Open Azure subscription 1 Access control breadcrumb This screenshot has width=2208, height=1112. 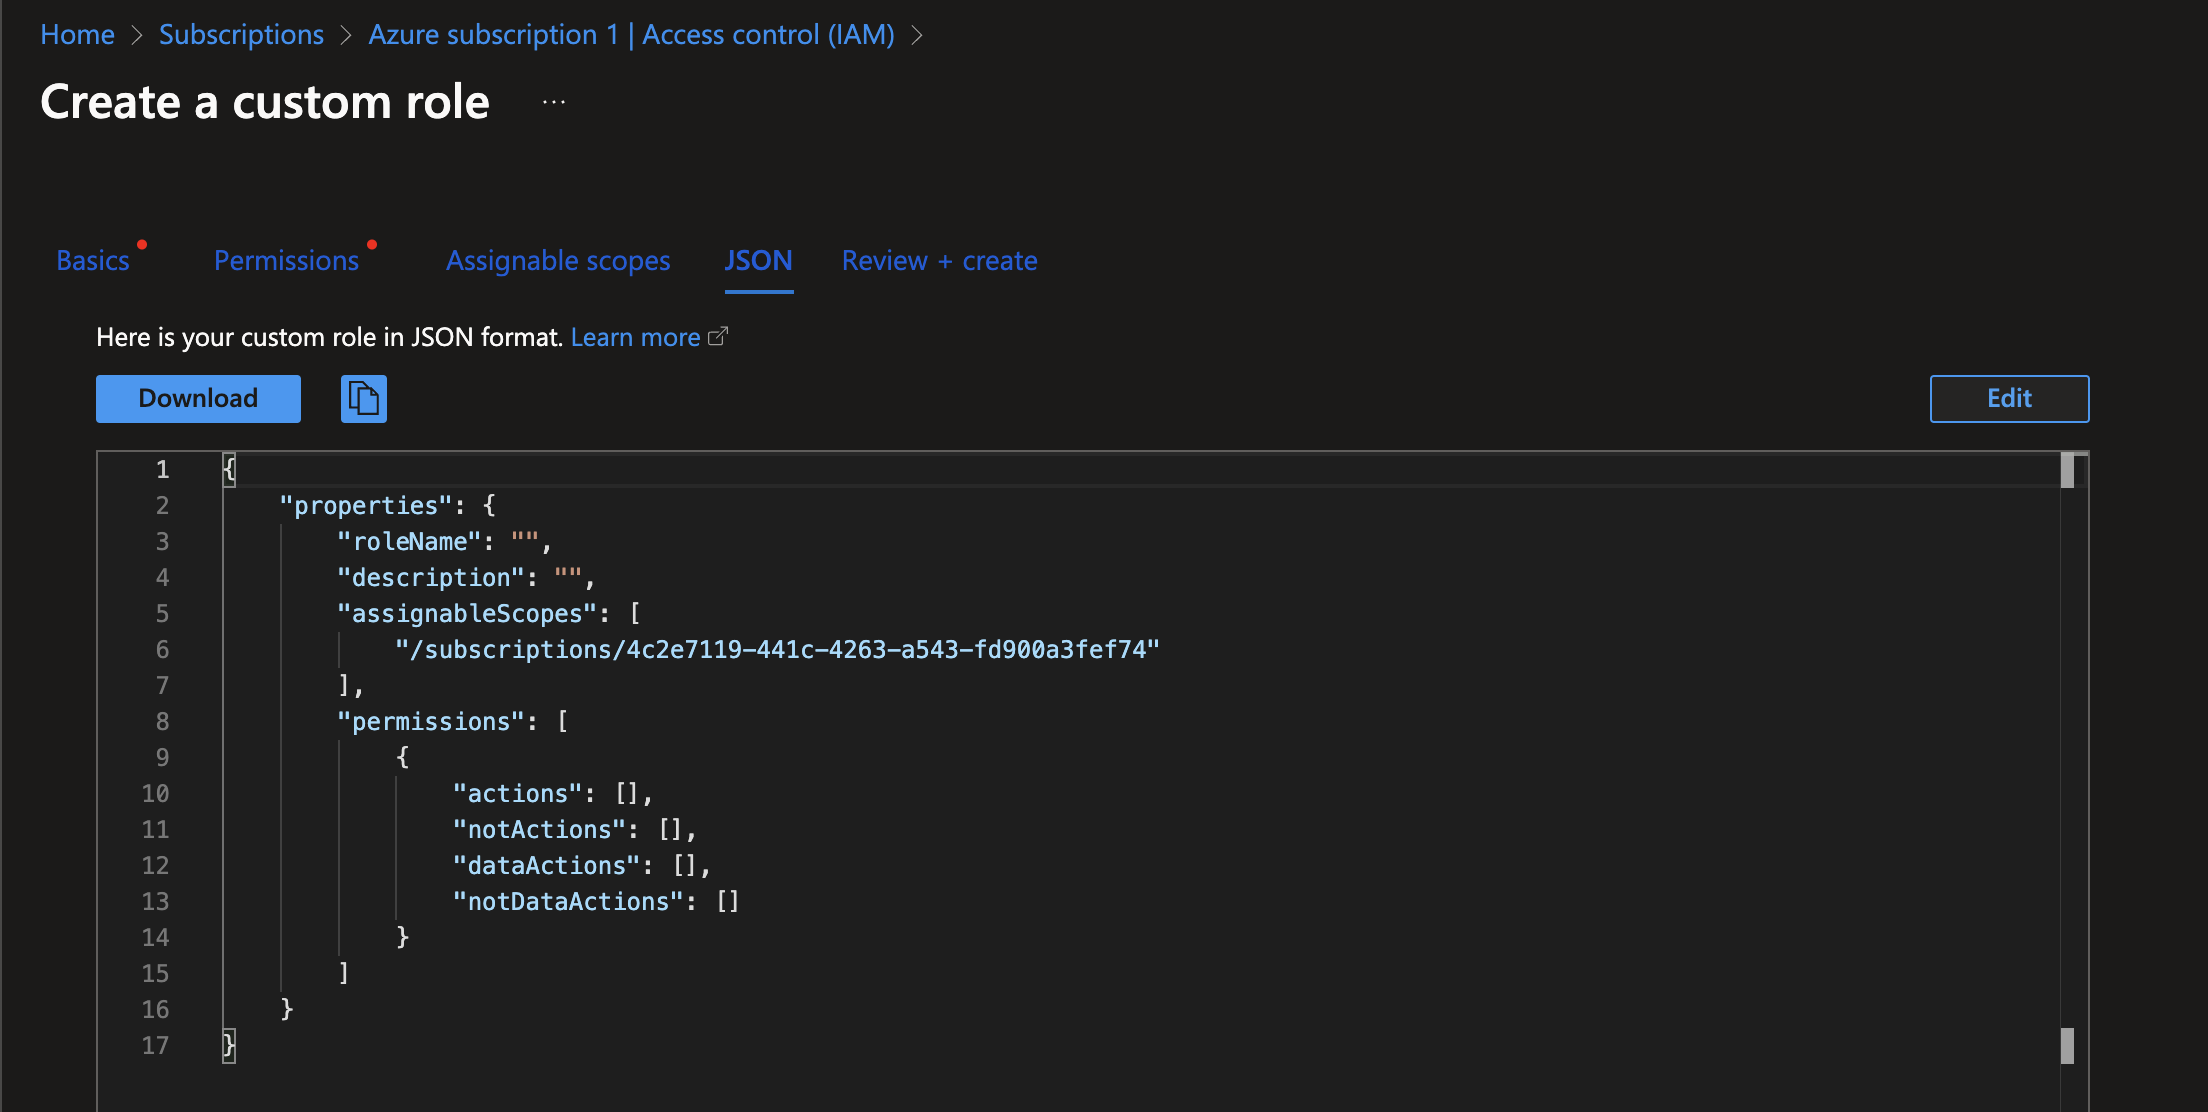point(631,34)
